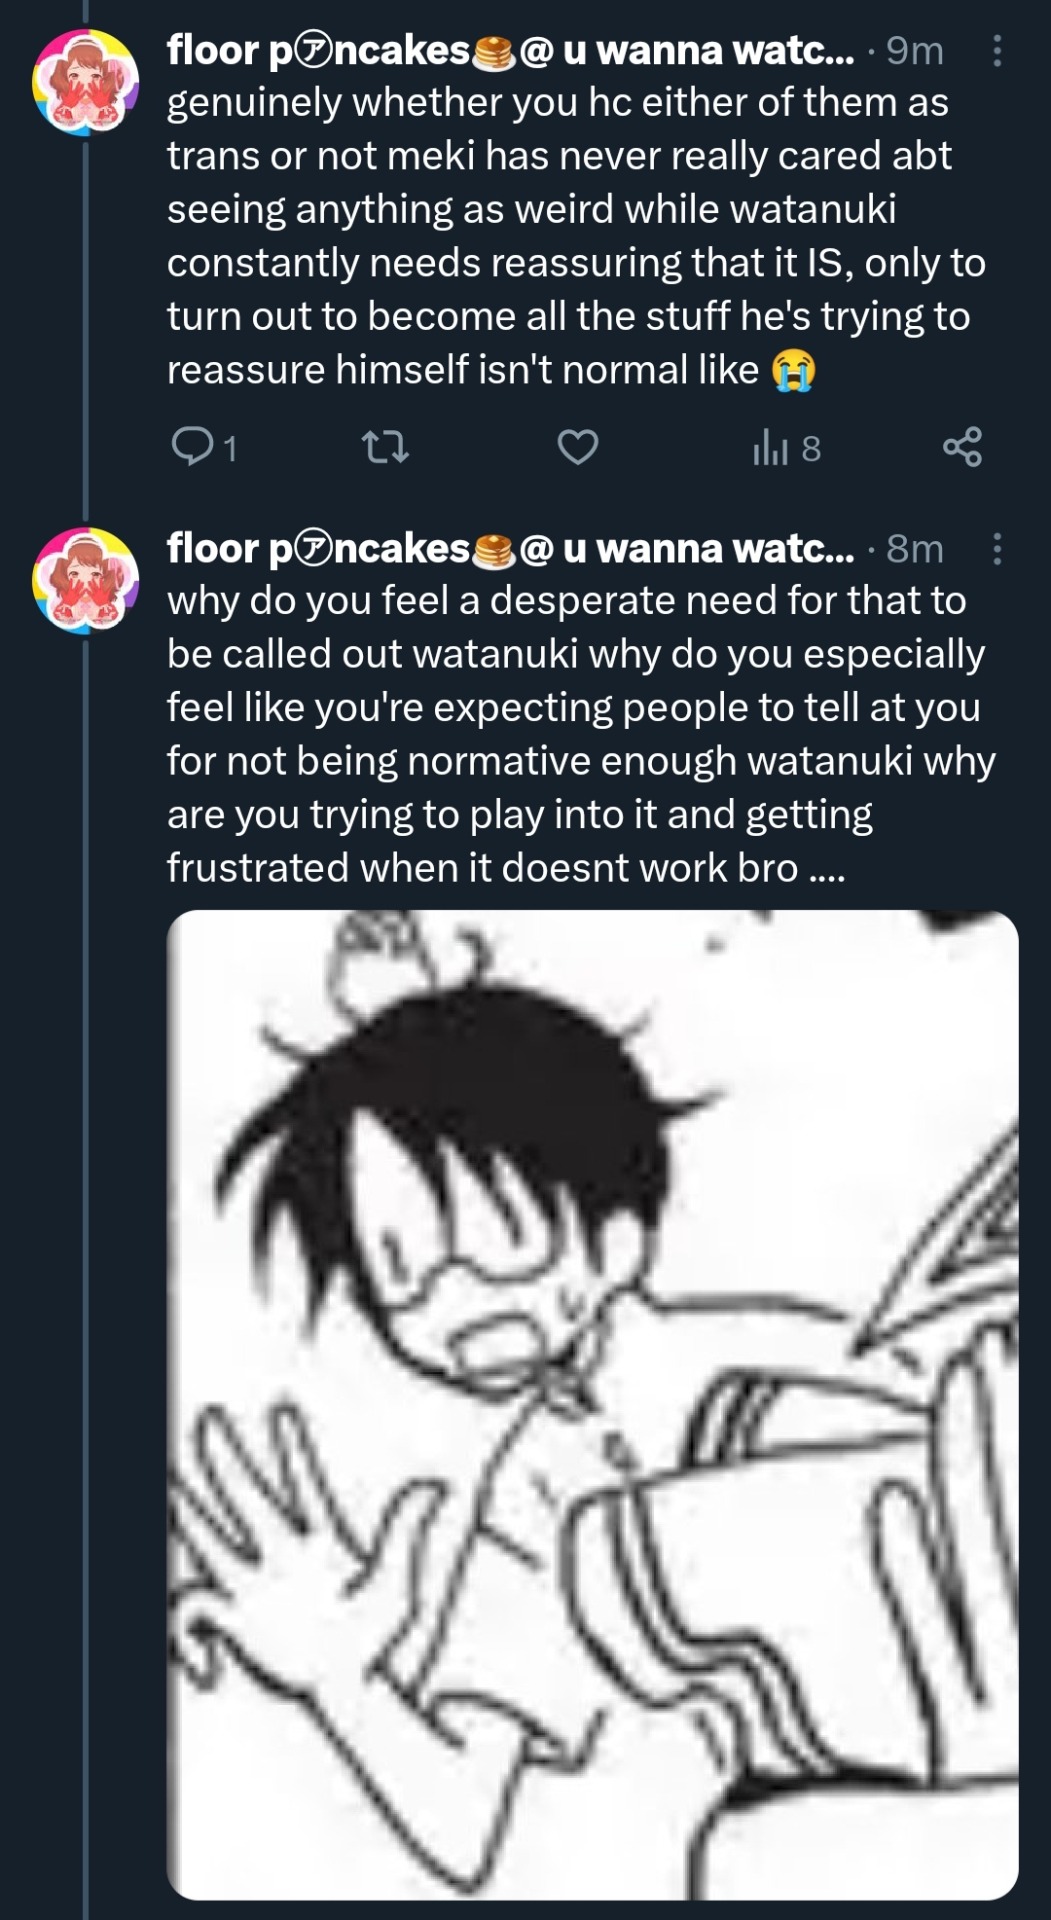
Task: Like the first tweet with heart icon
Action: [x=577, y=447]
